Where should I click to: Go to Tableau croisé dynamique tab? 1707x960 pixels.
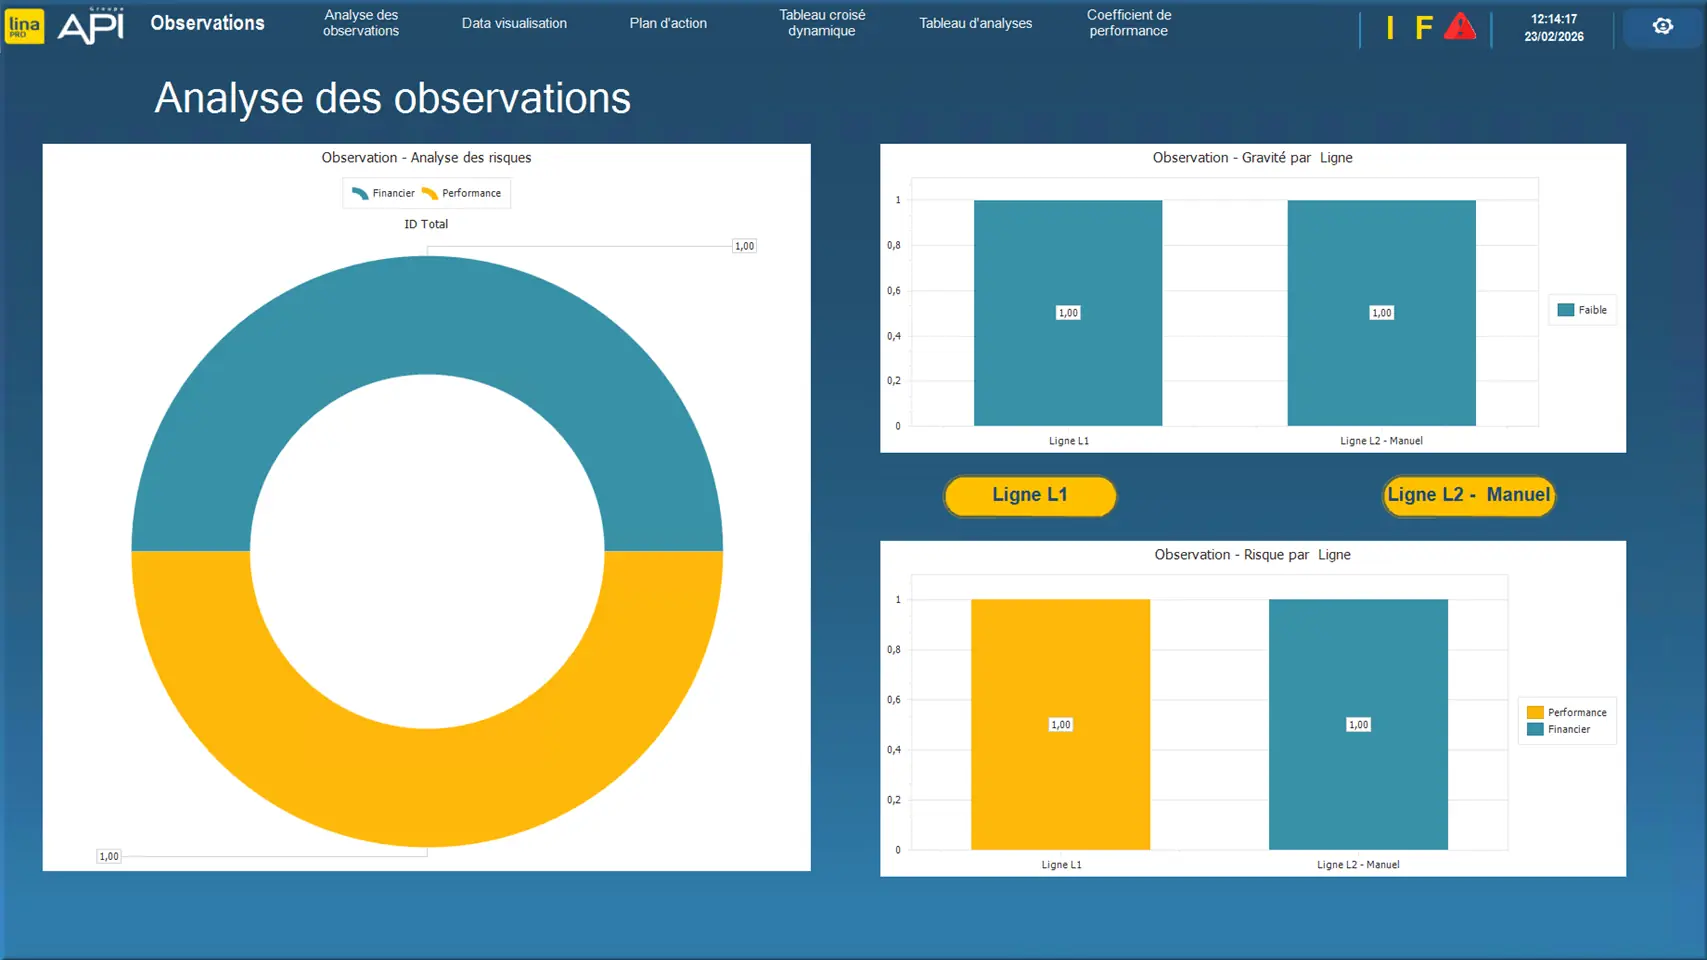coord(822,24)
